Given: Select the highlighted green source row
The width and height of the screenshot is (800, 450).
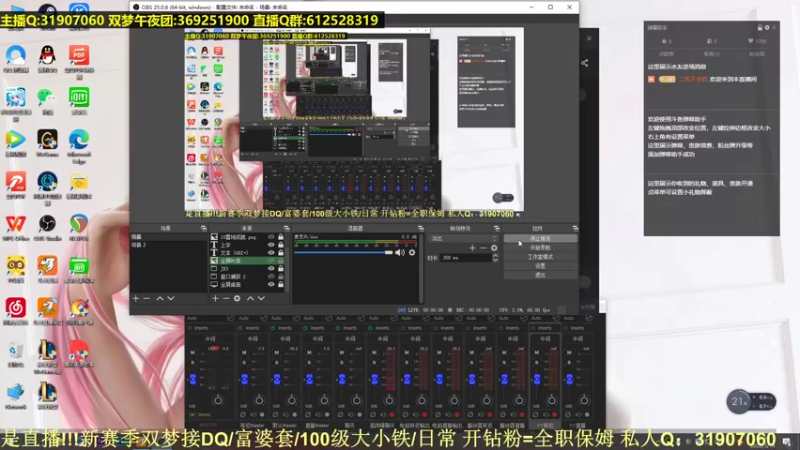Looking at the screenshot, I should [247, 261].
